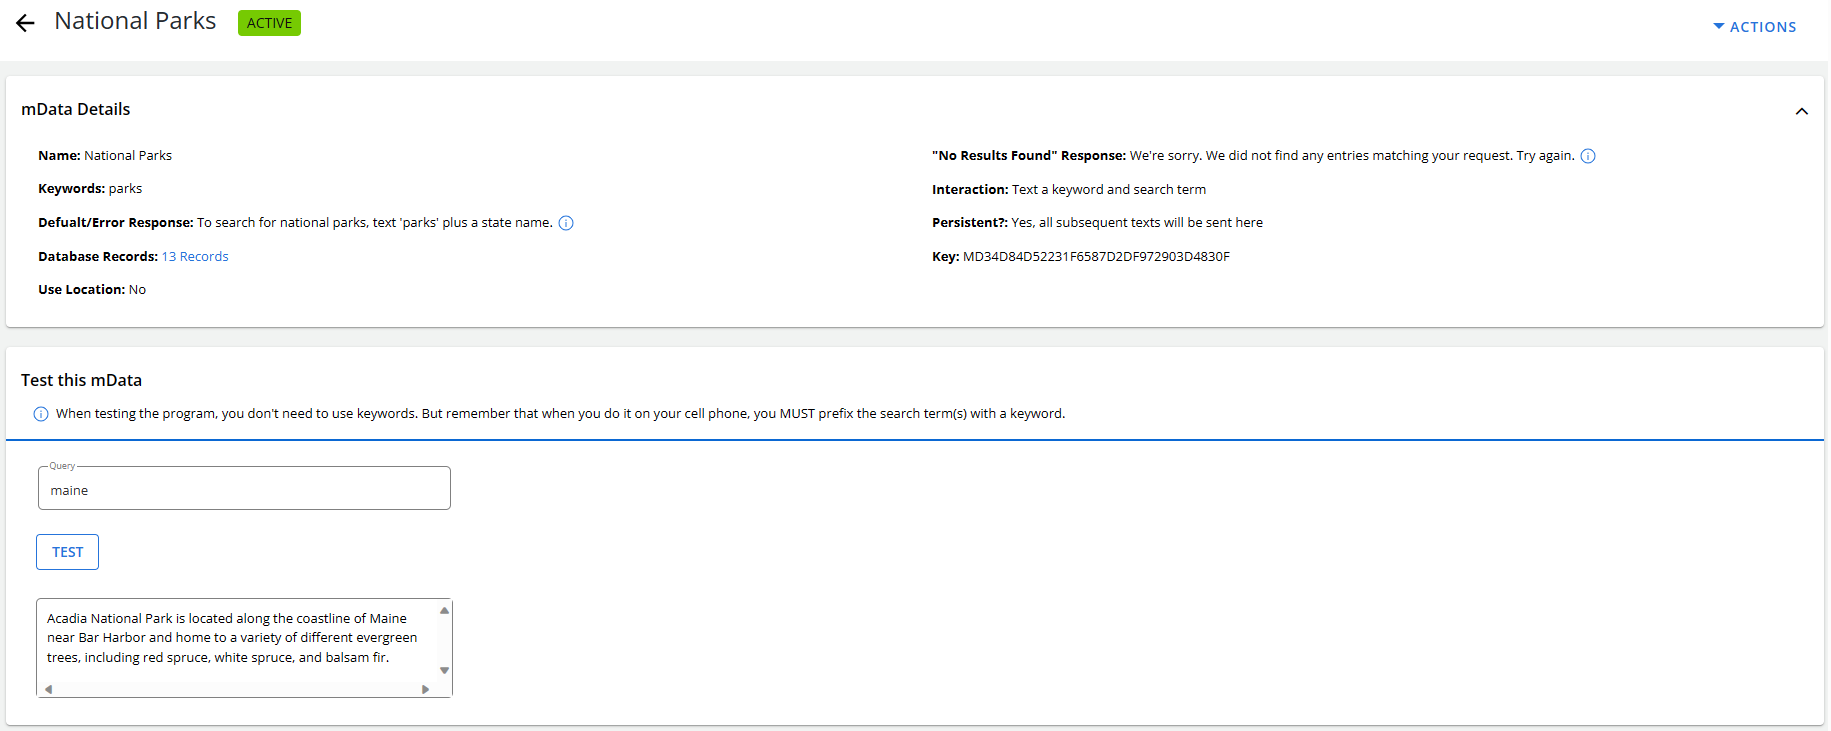Click the up arrow of result box scrollbar

pyautogui.click(x=445, y=610)
